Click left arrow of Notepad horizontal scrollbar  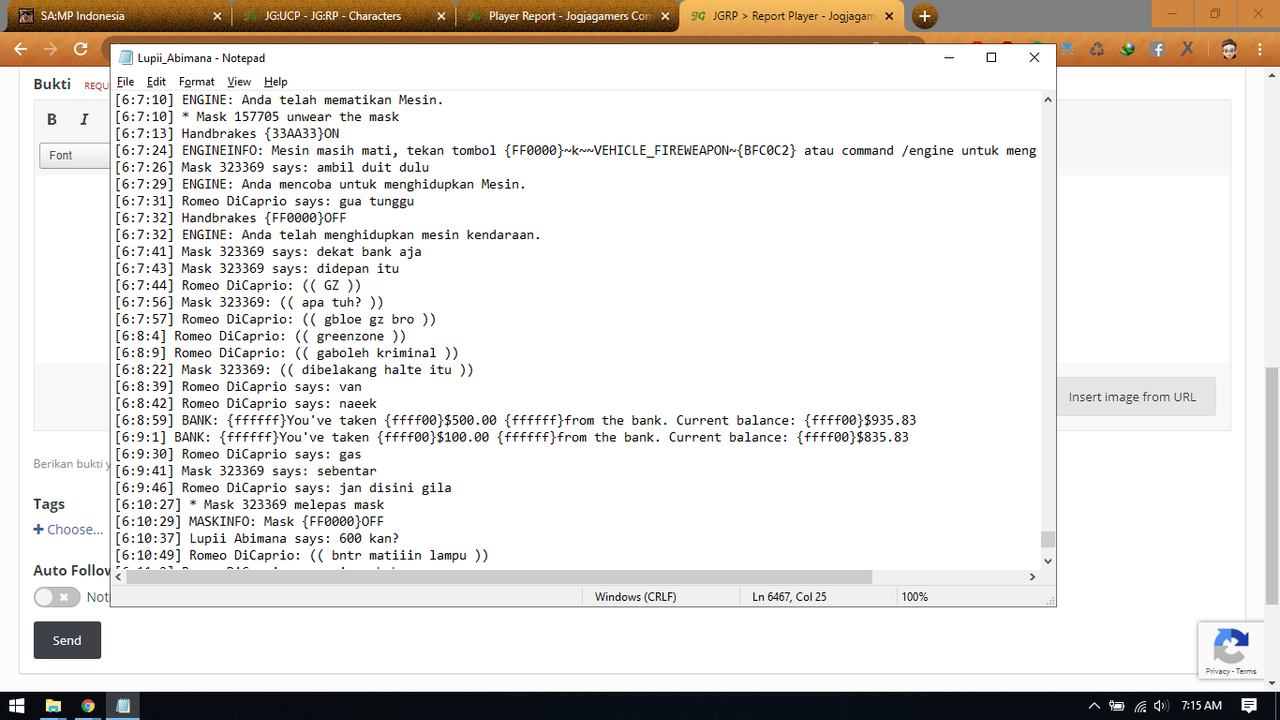pos(117,577)
